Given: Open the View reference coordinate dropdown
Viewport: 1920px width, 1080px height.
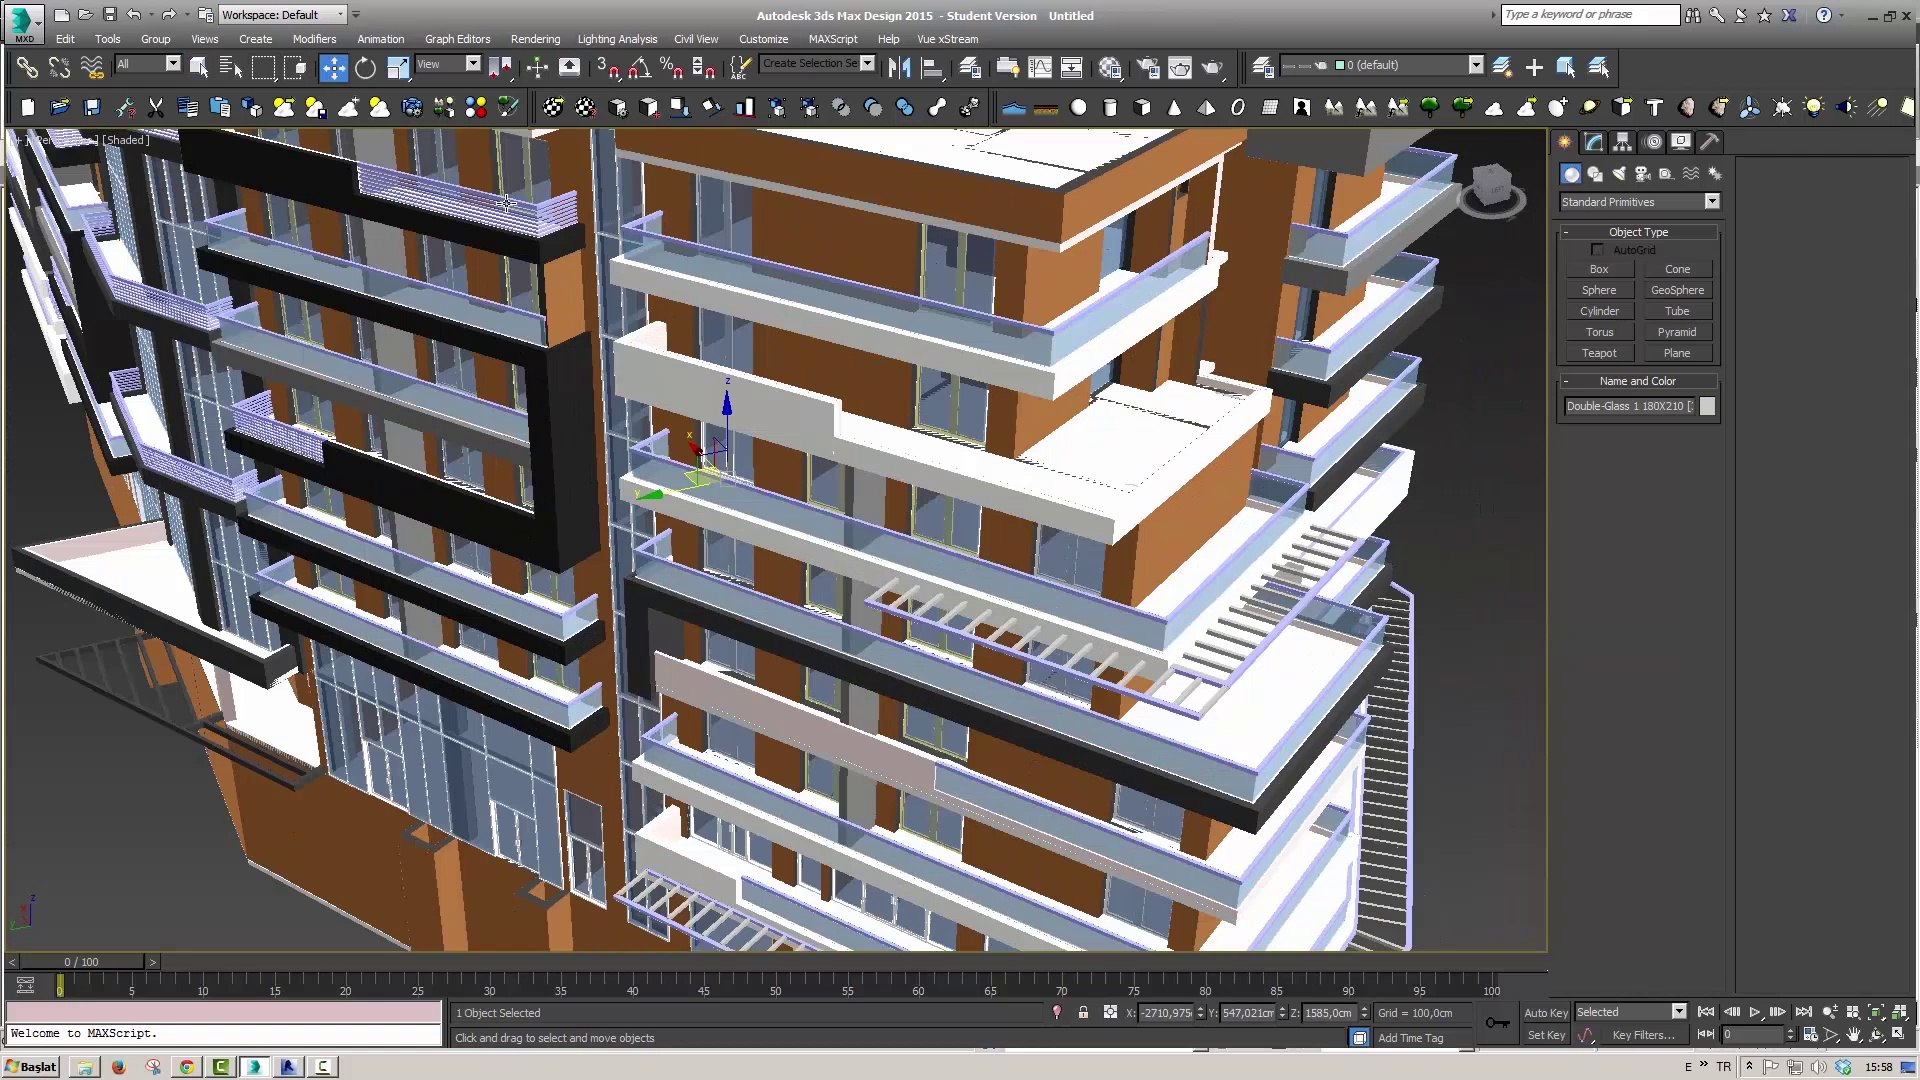Looking at the screenshot, I should pos(473,64).
